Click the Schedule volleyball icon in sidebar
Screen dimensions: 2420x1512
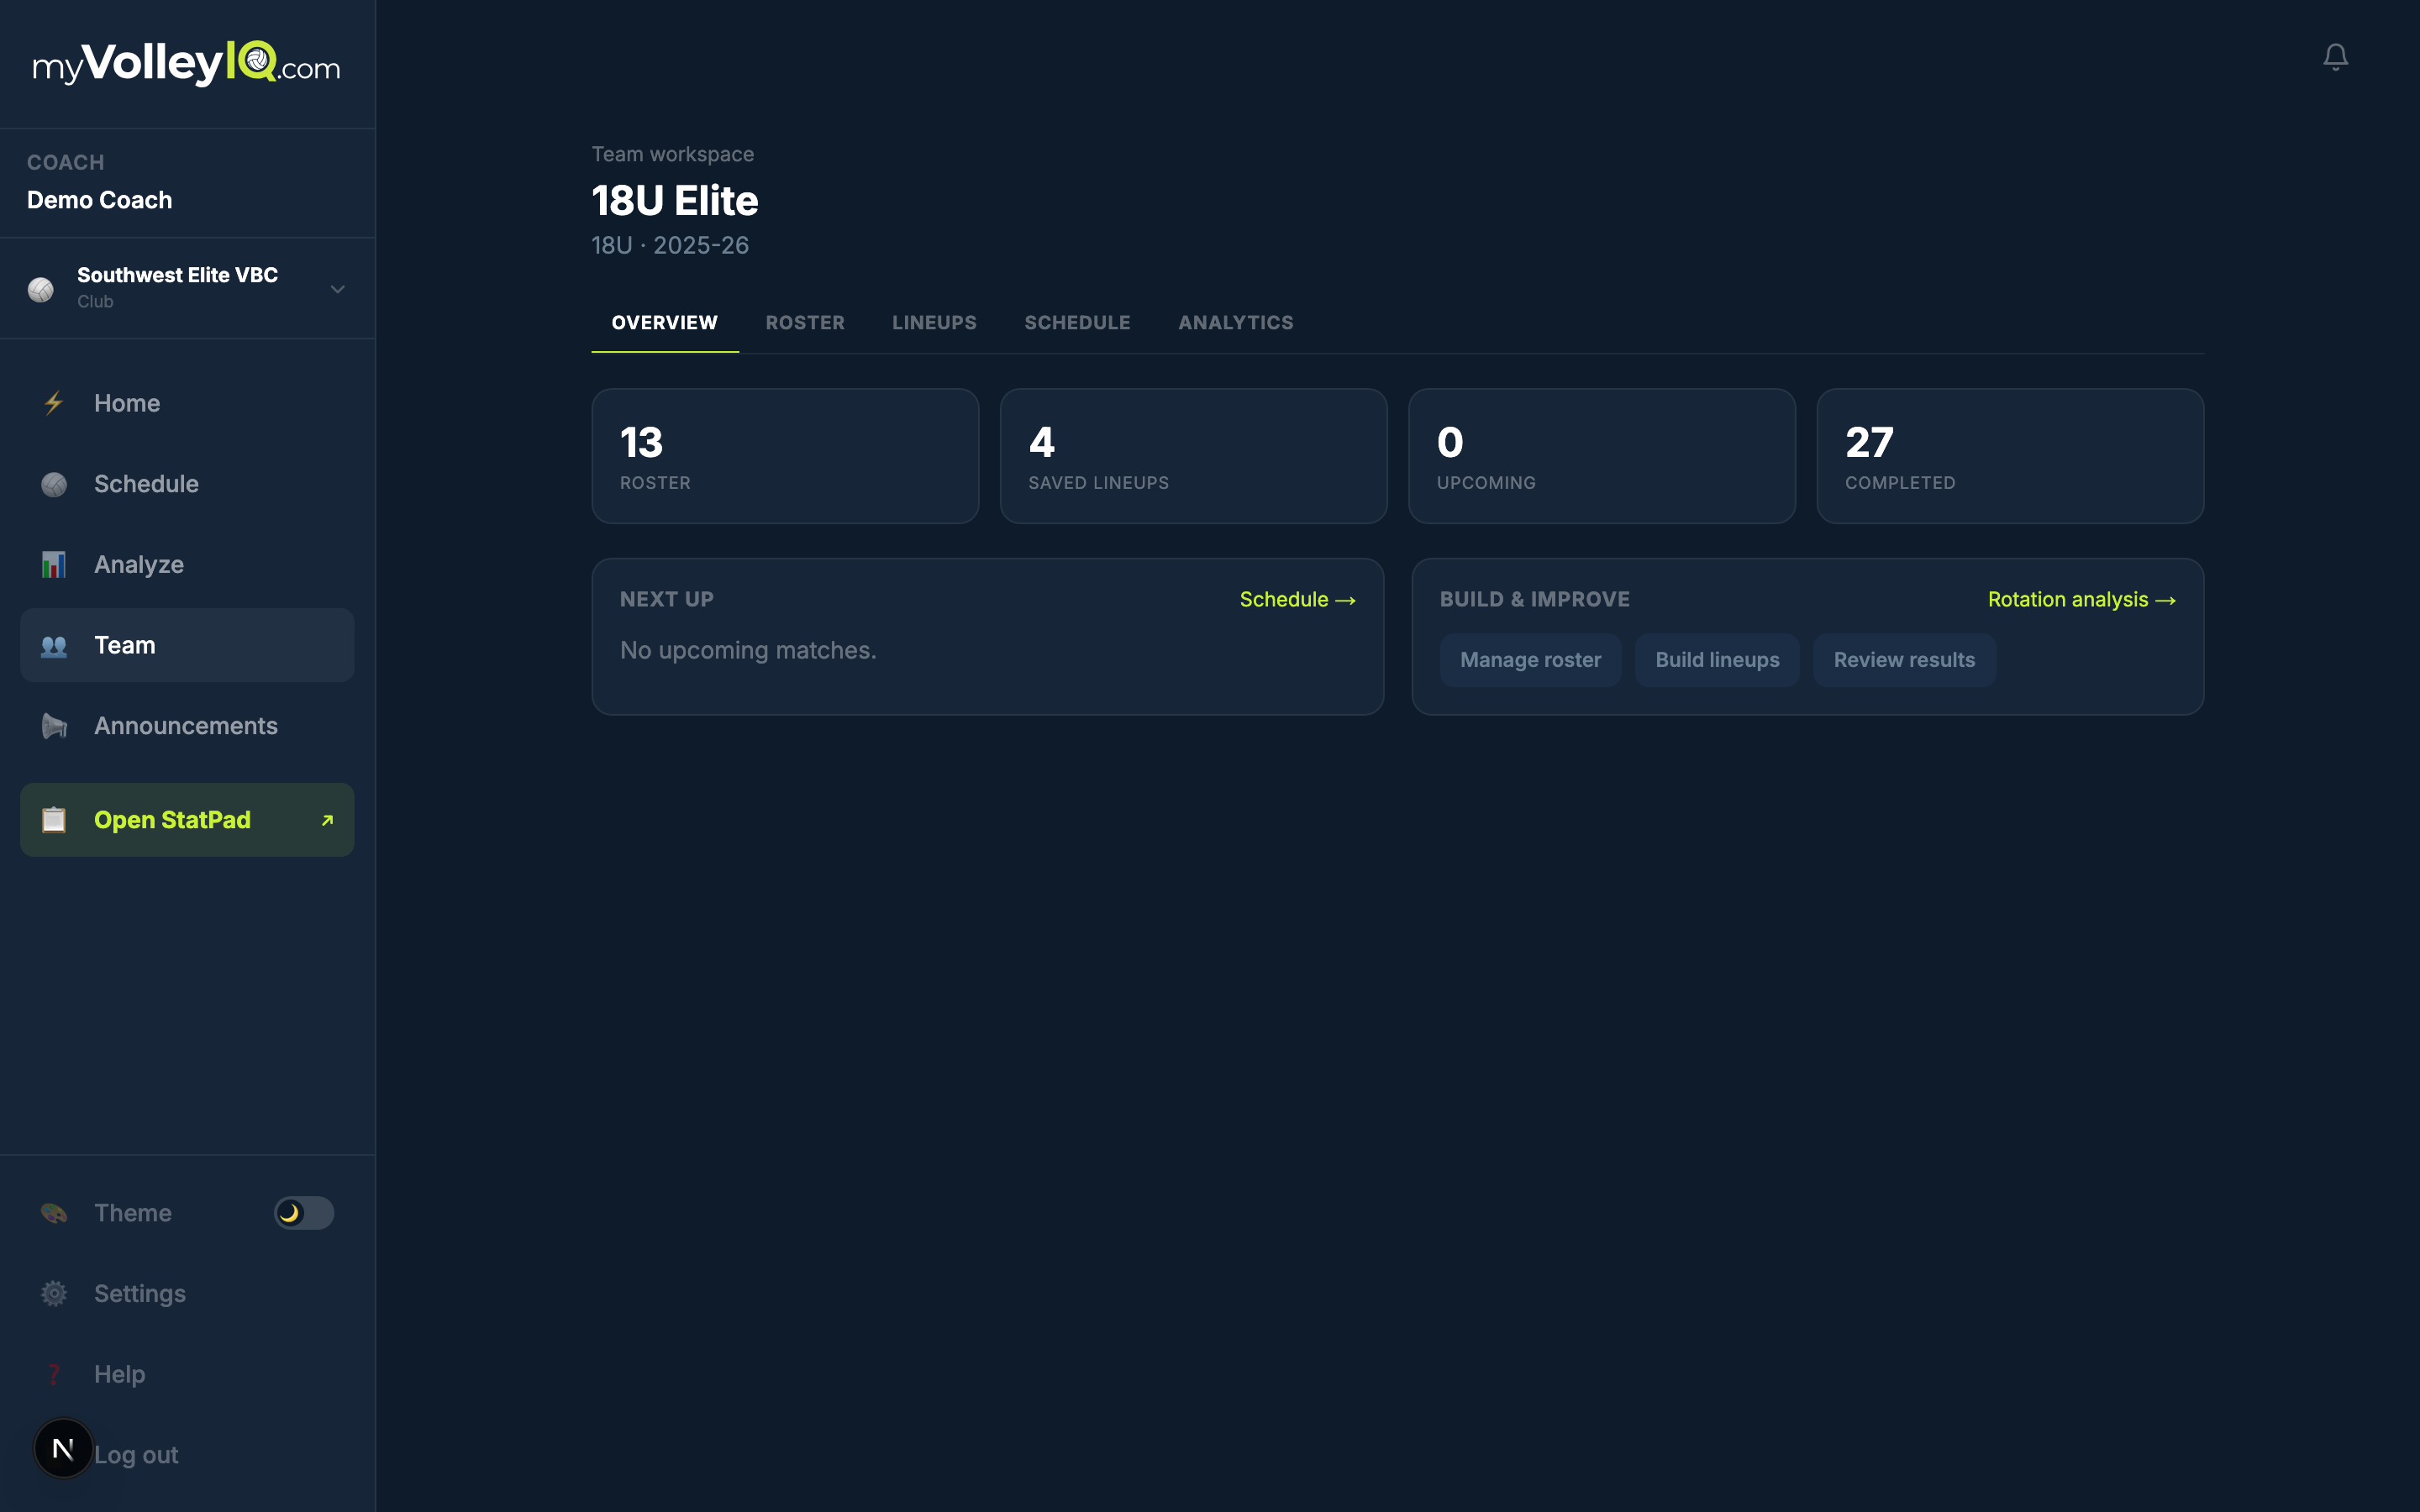coord(54,484)
